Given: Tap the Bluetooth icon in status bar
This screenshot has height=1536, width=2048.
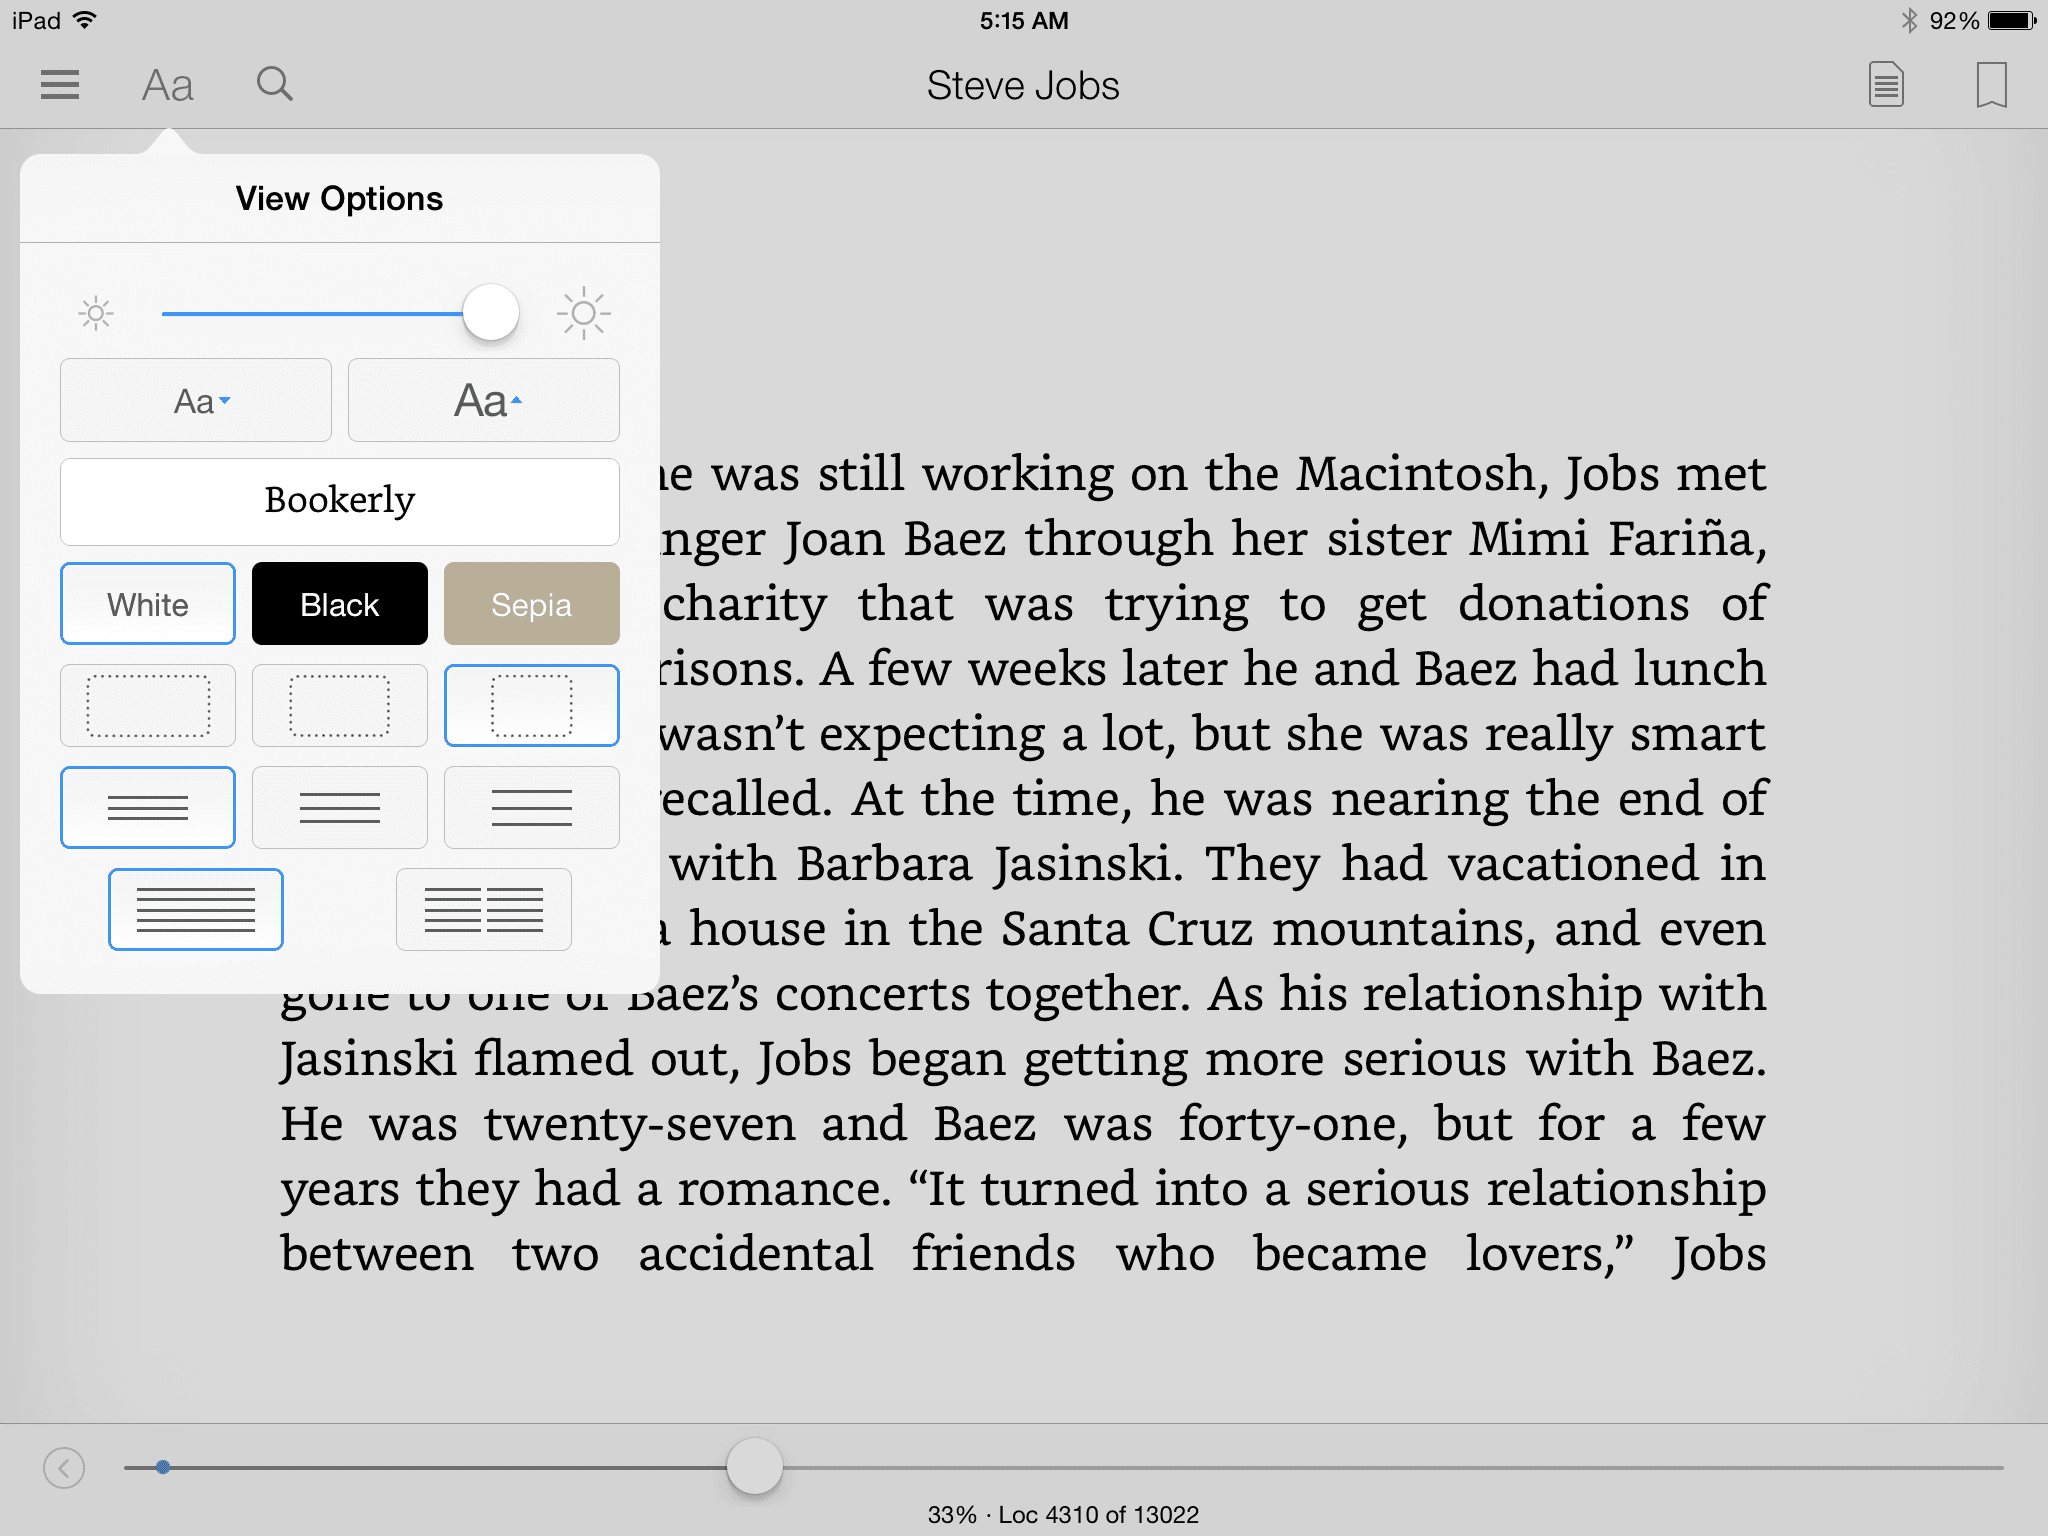Looking at the screenshot, I should pos(1909,21).
